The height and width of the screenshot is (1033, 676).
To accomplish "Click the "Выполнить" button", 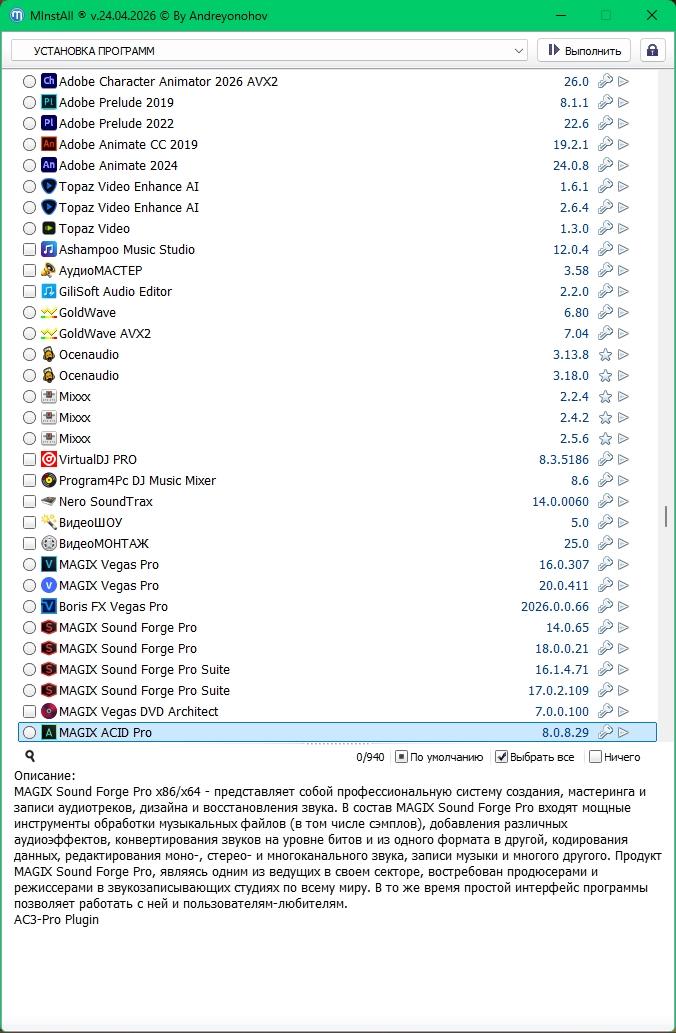I will [x=584, y=51].
